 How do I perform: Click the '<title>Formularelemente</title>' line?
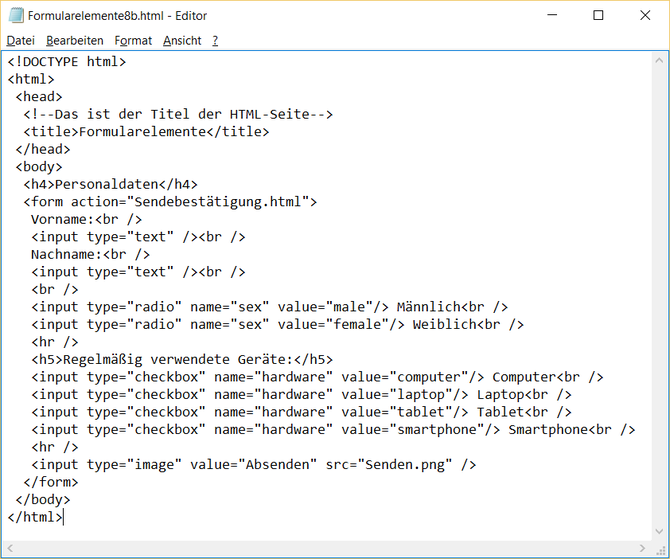click(x=146, y=132)
